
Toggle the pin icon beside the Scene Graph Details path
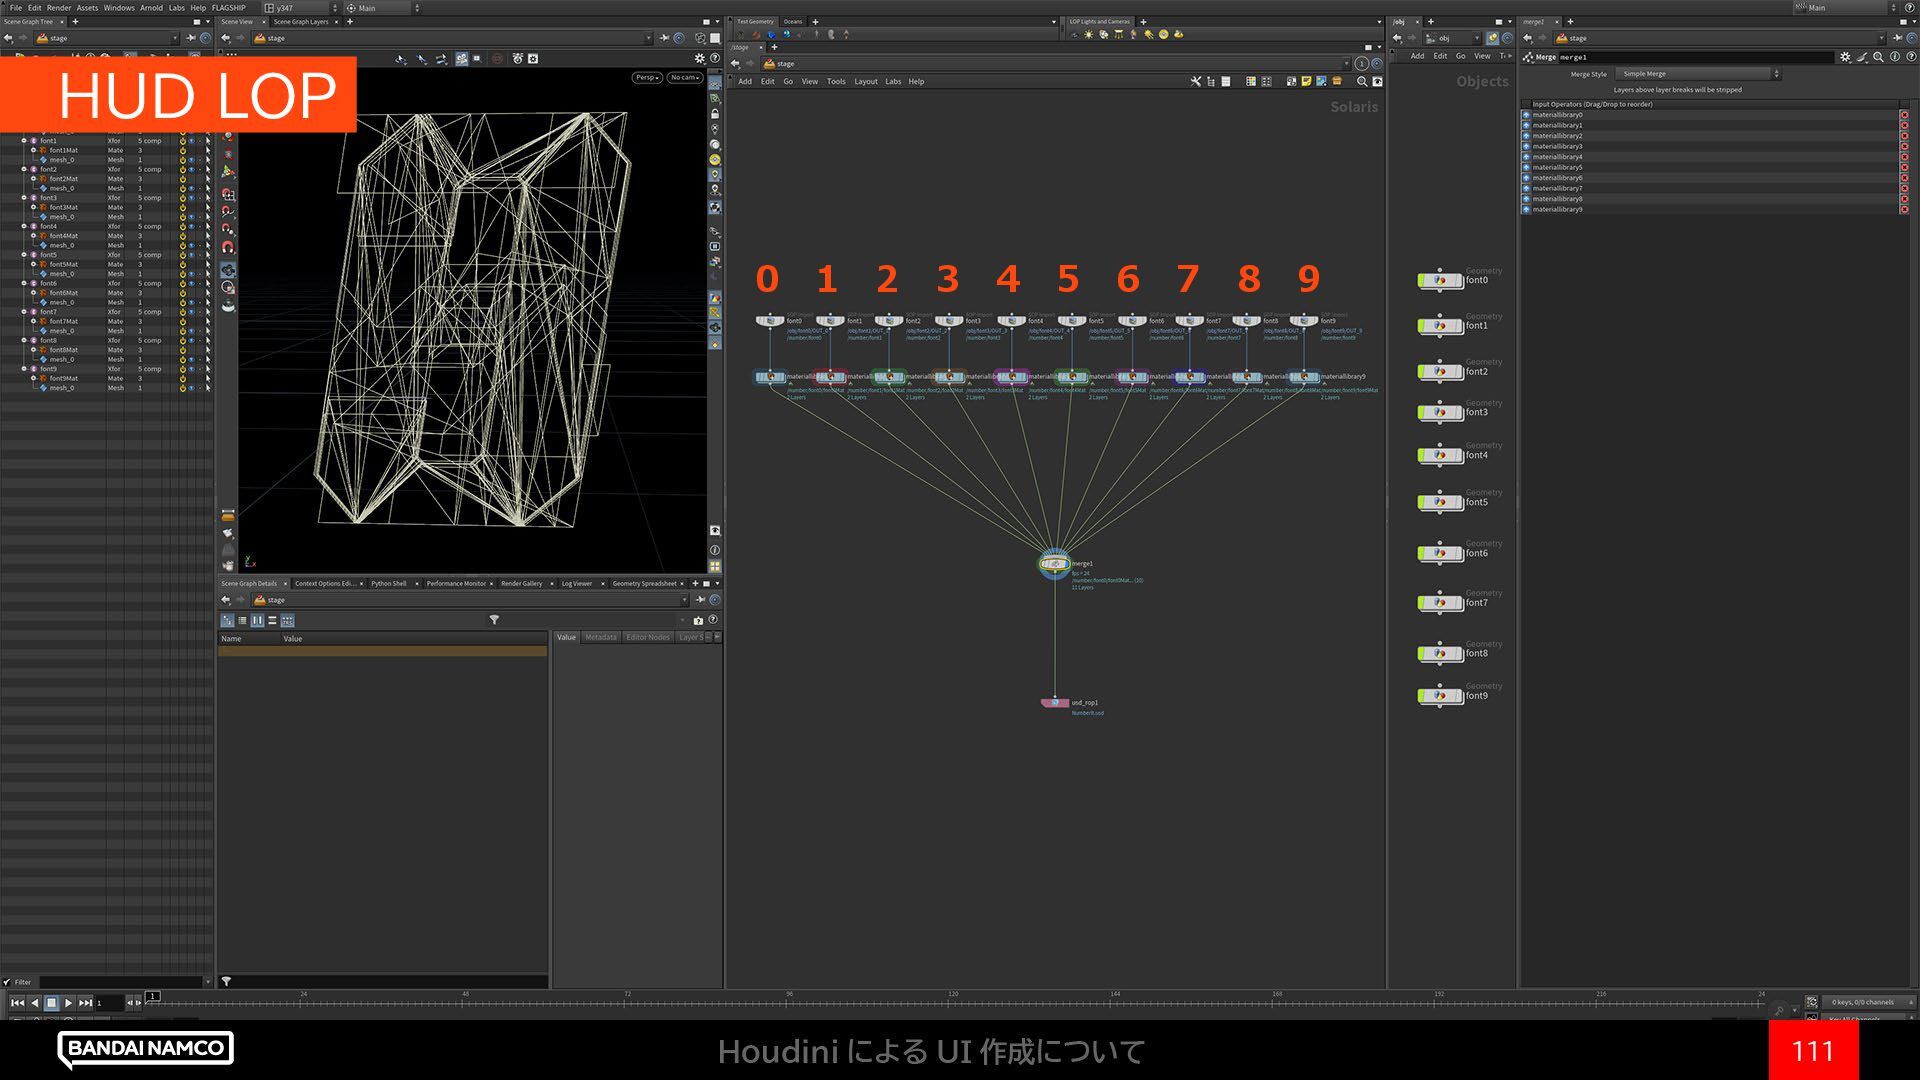point(699,600)
